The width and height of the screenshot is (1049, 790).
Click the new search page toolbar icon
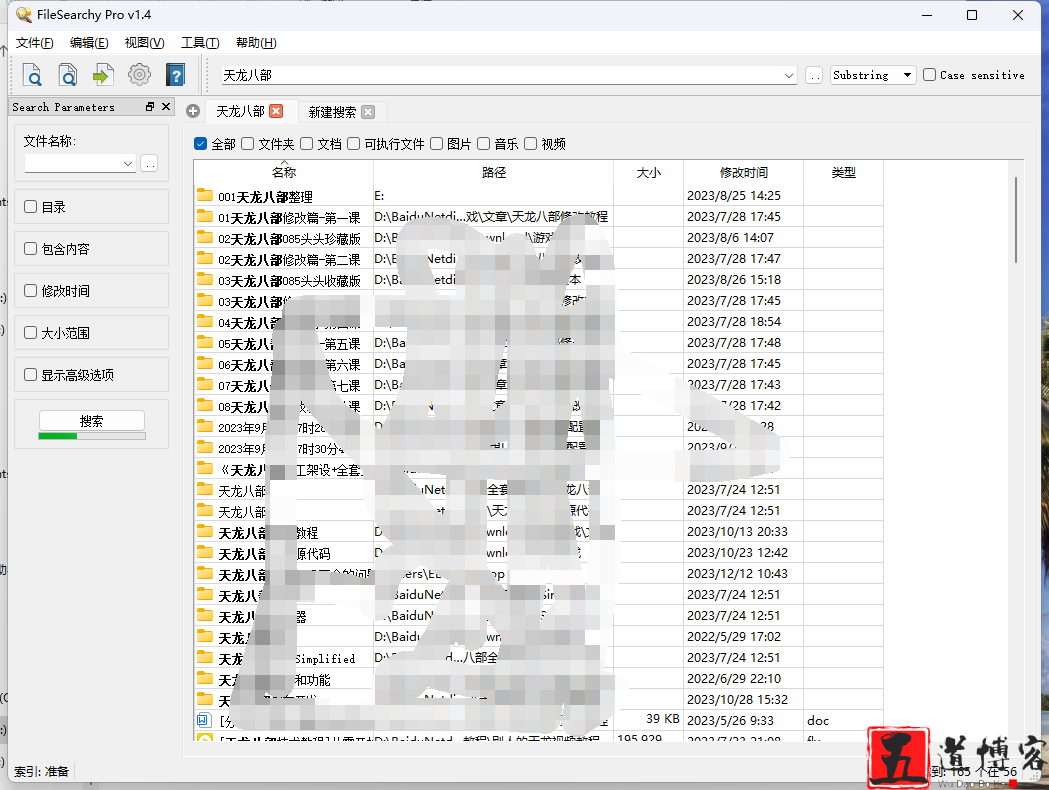pos(32,75)
